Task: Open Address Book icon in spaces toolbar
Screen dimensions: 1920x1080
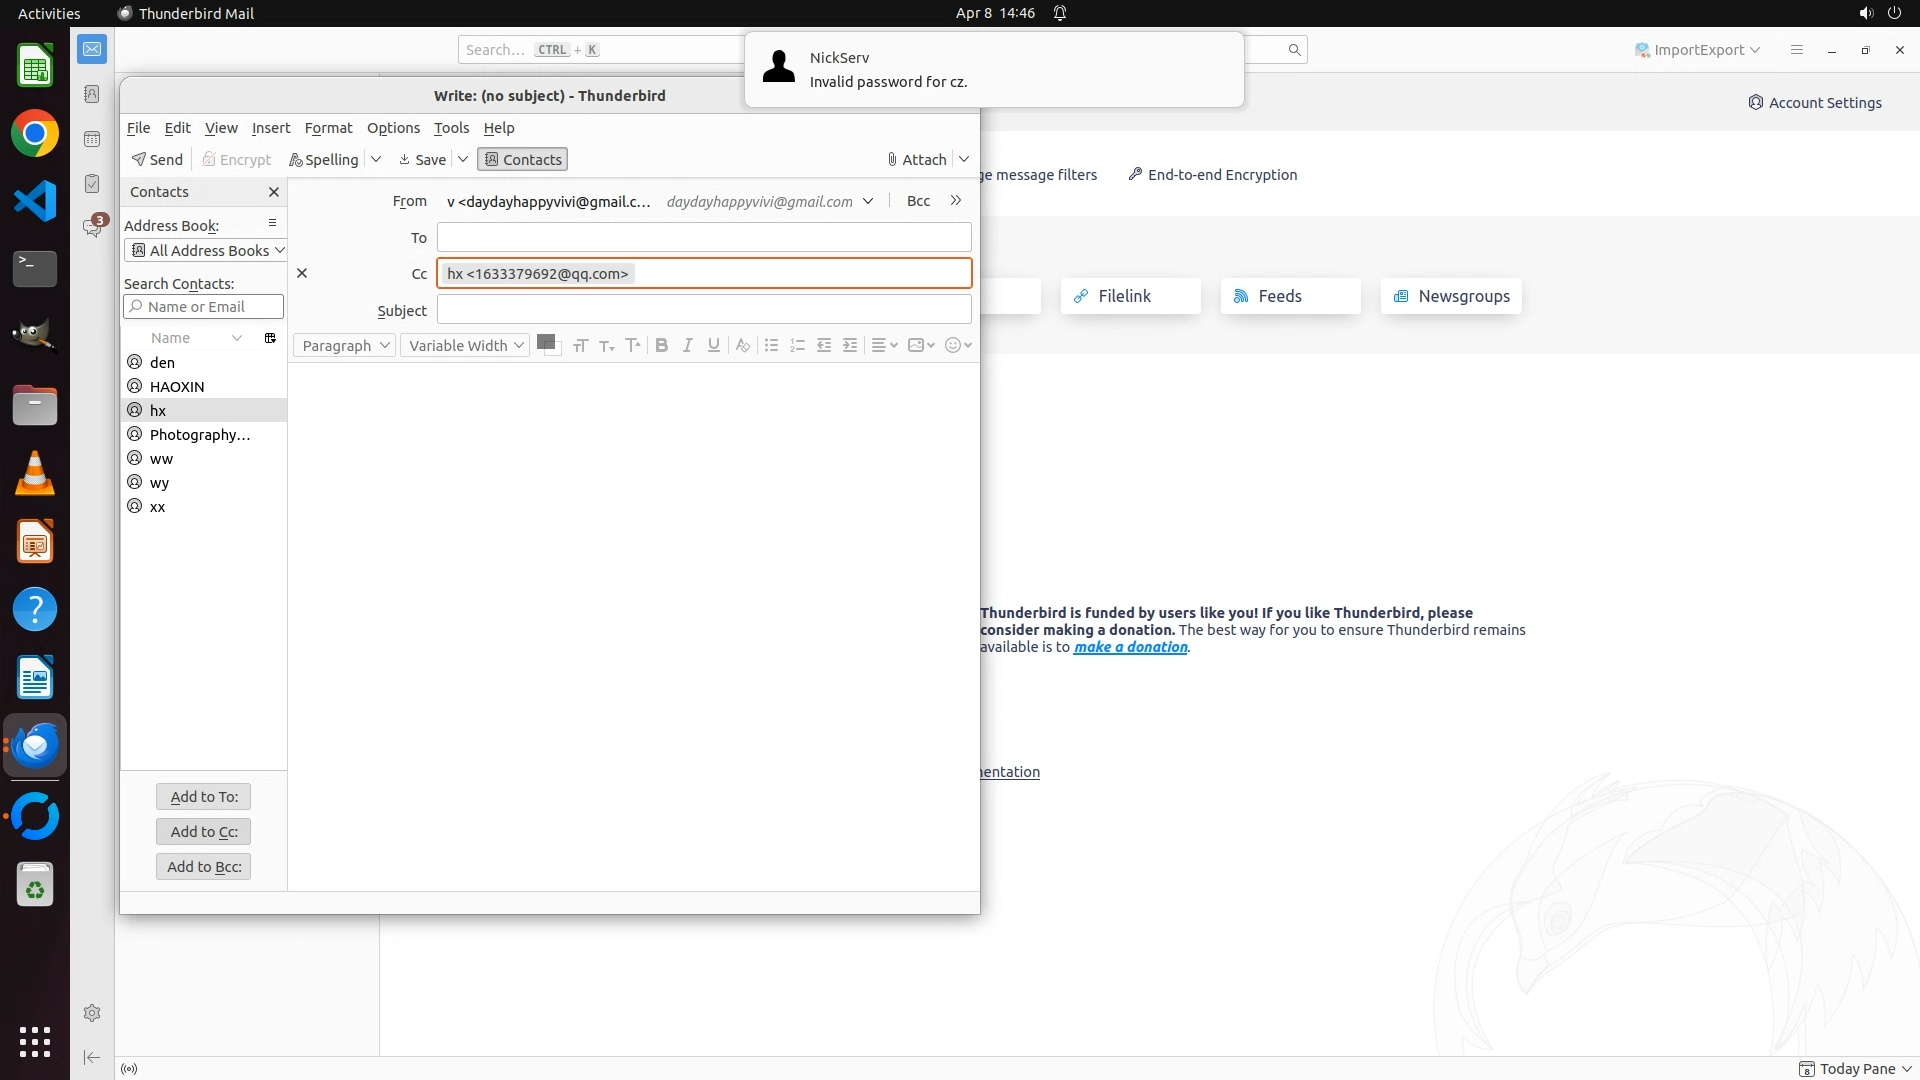Action: coord(92,94)
